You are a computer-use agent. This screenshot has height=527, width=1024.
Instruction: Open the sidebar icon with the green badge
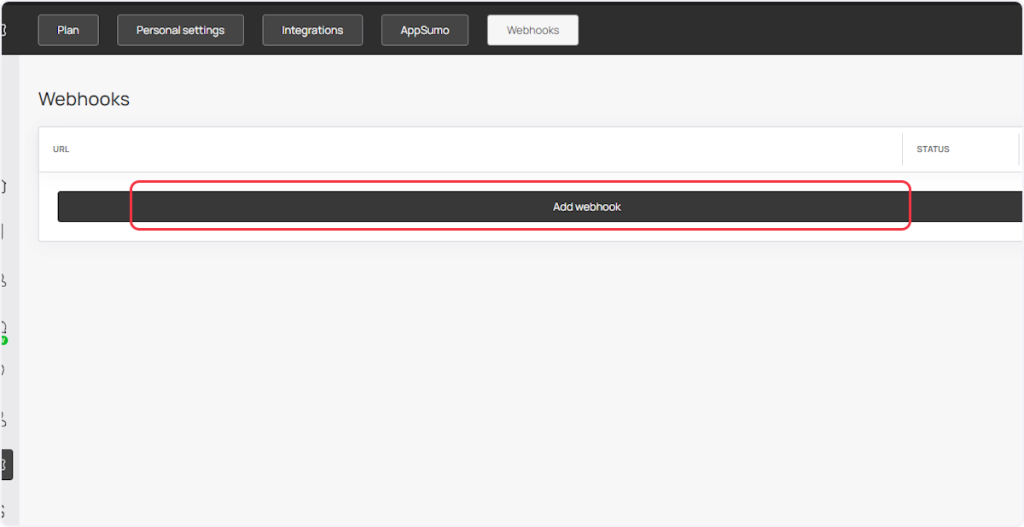coord(3,328)
